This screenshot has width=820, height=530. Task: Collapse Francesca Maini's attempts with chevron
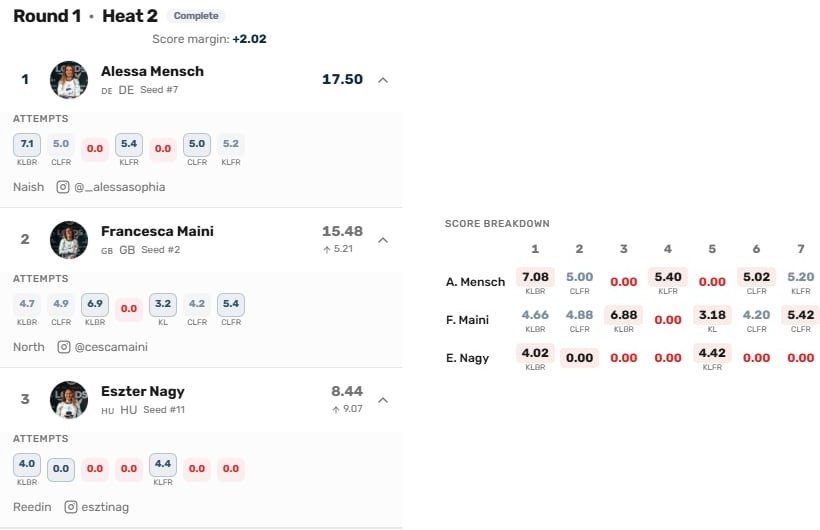382,240
